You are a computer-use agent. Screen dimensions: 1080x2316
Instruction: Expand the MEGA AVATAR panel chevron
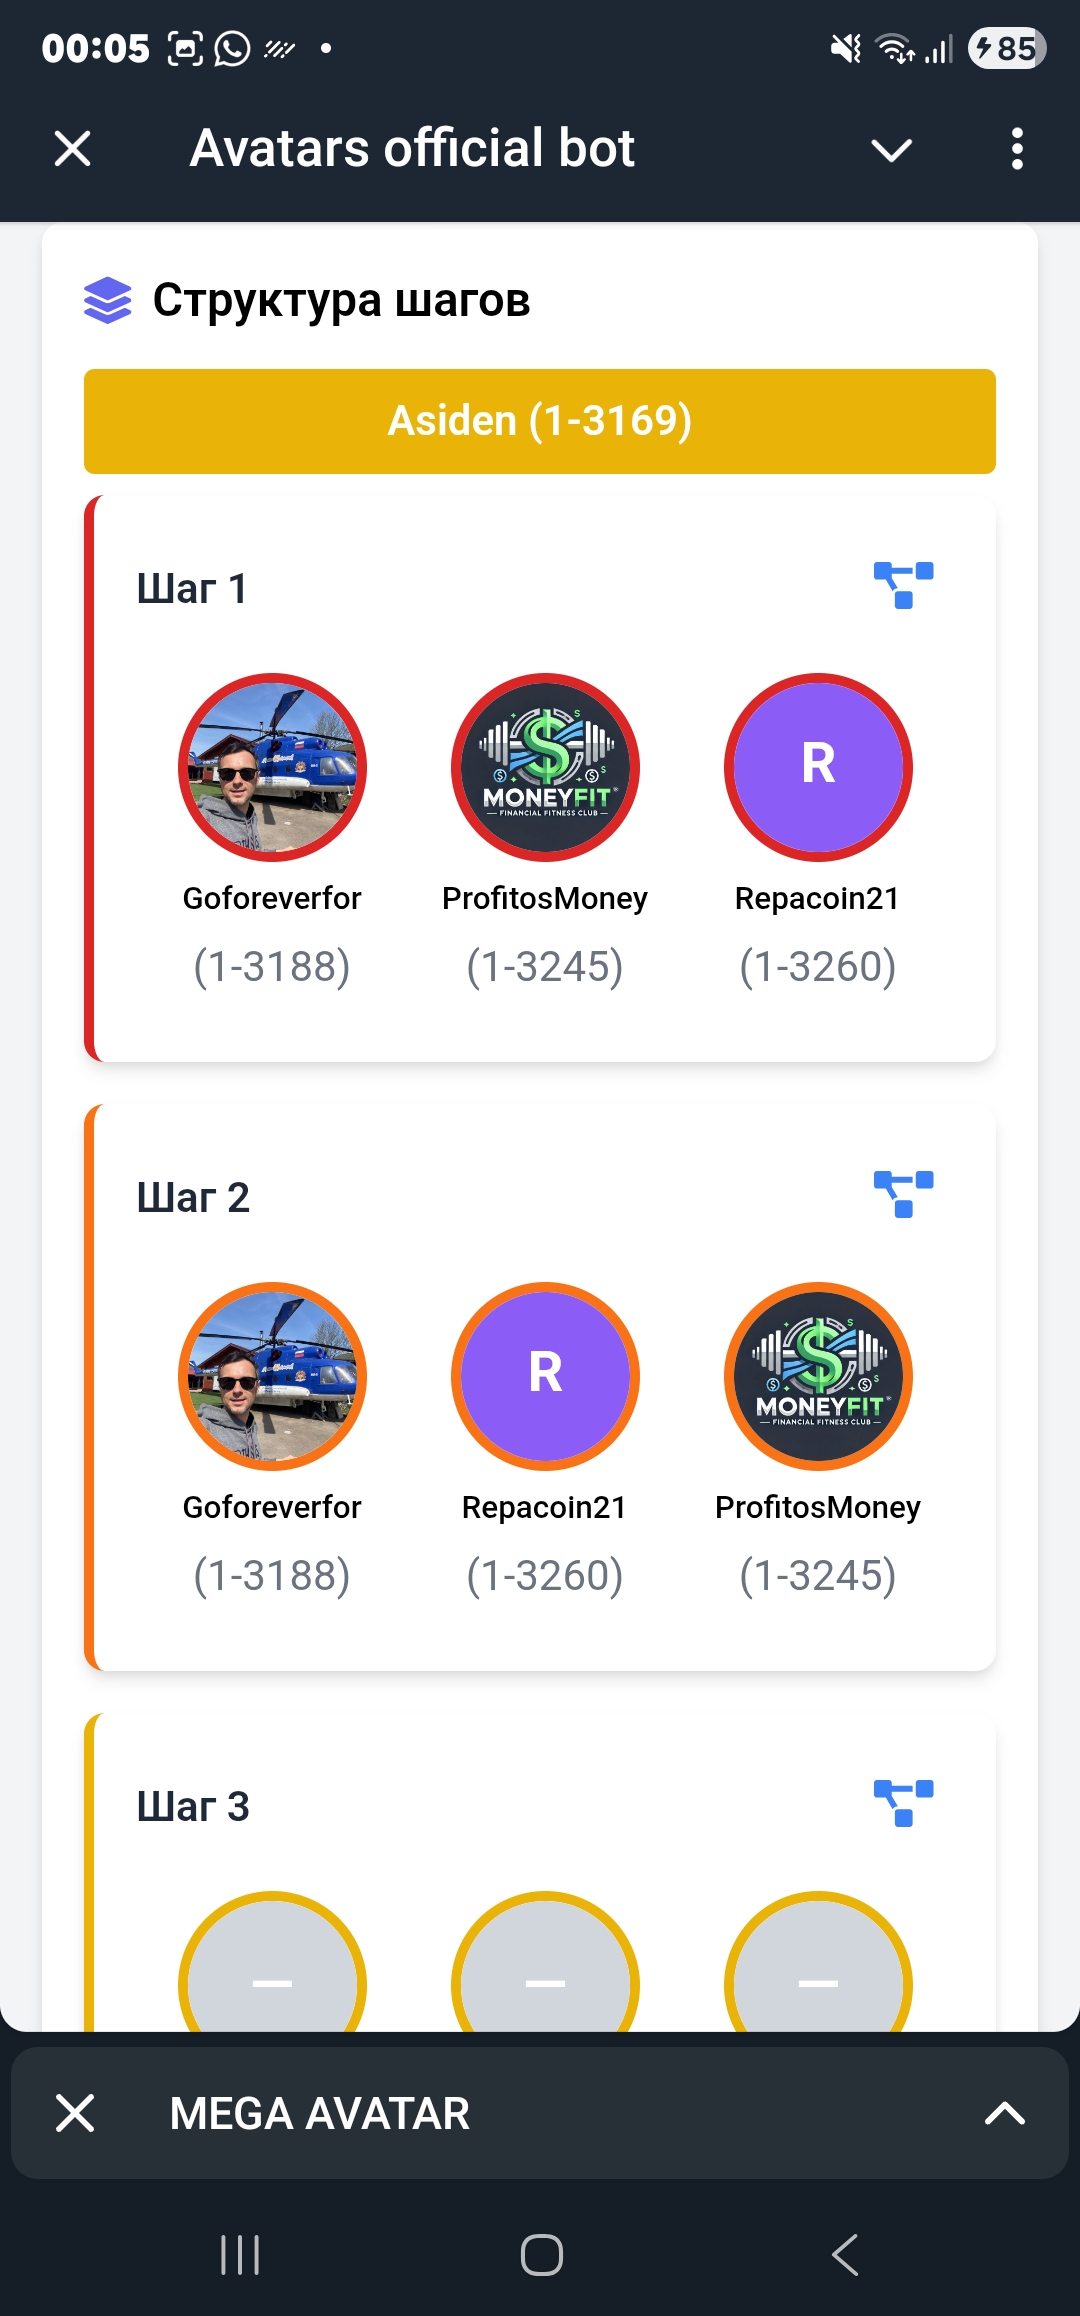coord(1004,2113)
